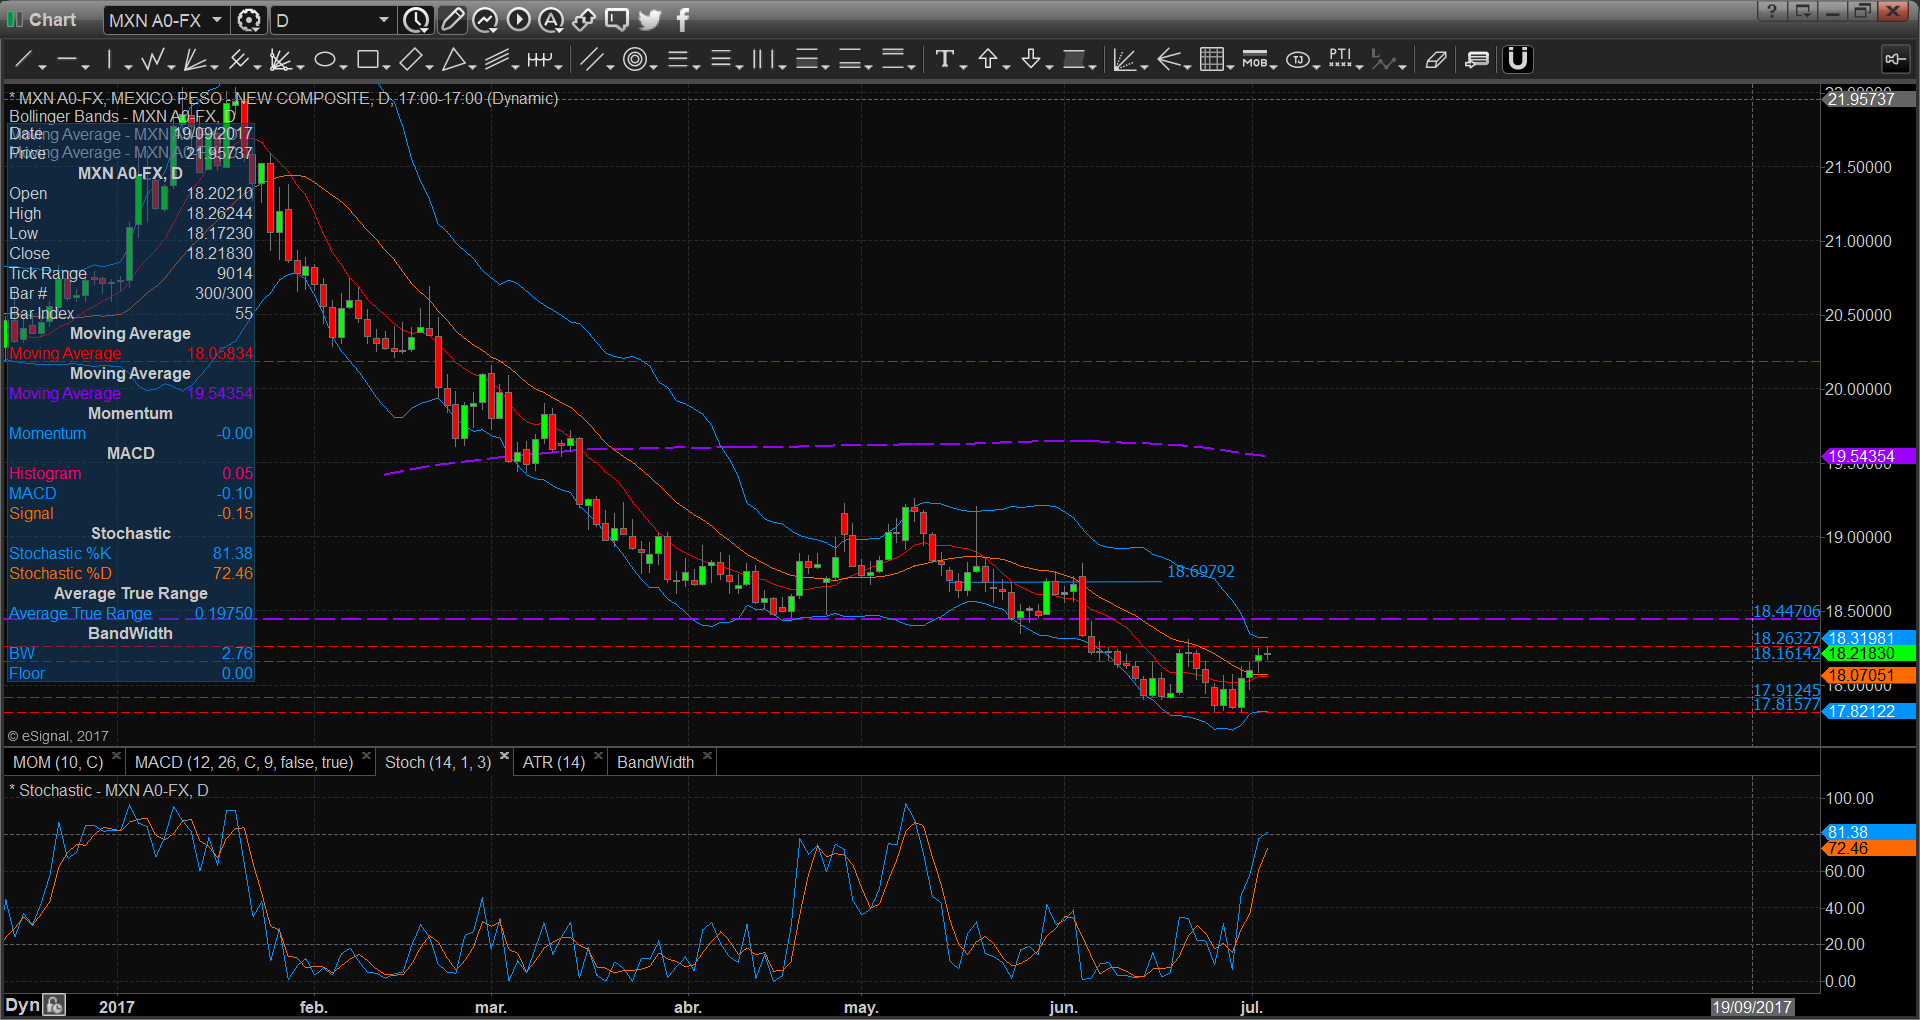The image size is (1920, 1020).
Task: Open the chart comments note icon
Action: click(1477, 60)
